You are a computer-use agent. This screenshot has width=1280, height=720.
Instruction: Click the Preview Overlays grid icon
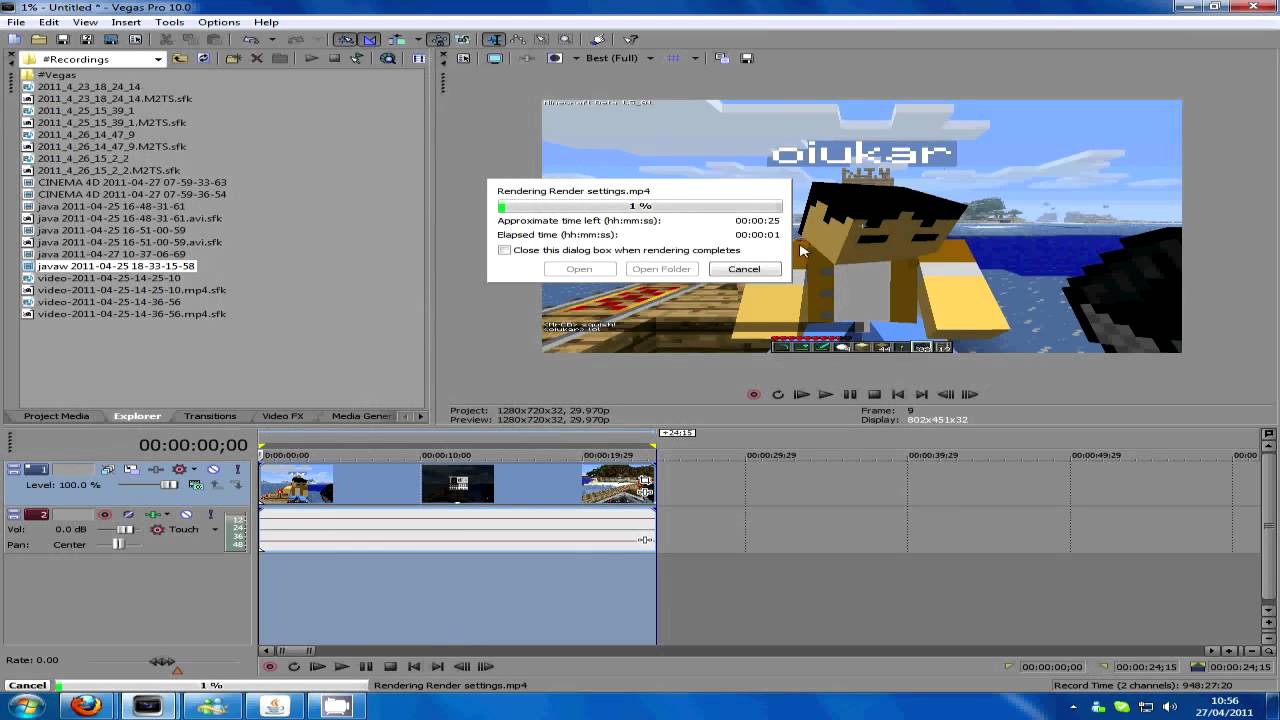point(673,58)
